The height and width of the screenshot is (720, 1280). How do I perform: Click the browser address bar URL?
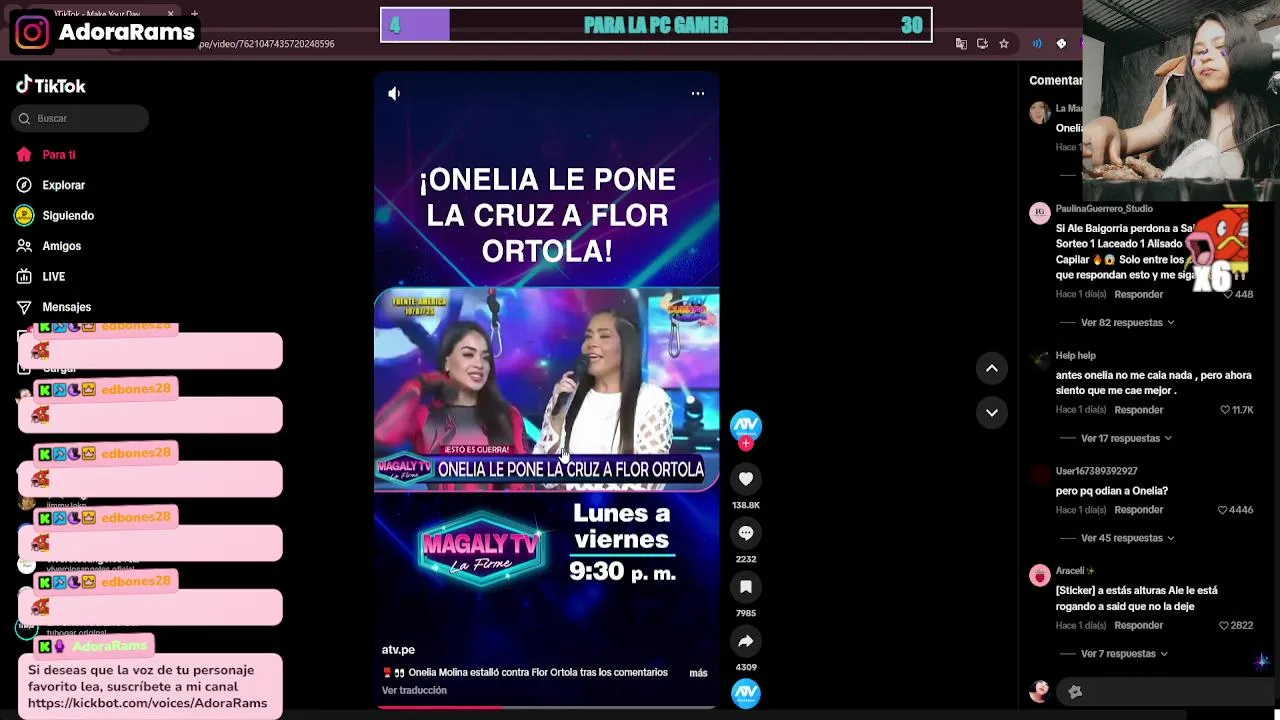pyautogui.click(x=266, y=44)
